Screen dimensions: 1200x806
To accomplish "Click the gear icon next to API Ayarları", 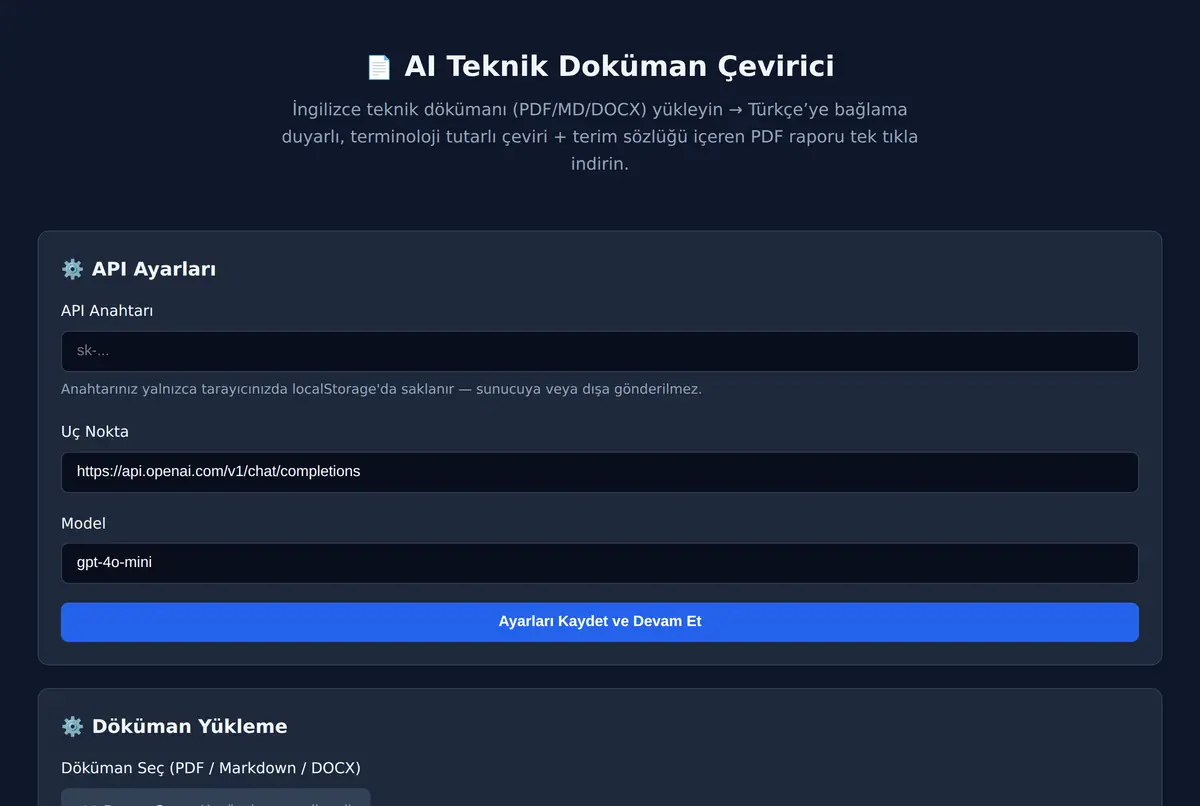I will (x=72, y=269).
